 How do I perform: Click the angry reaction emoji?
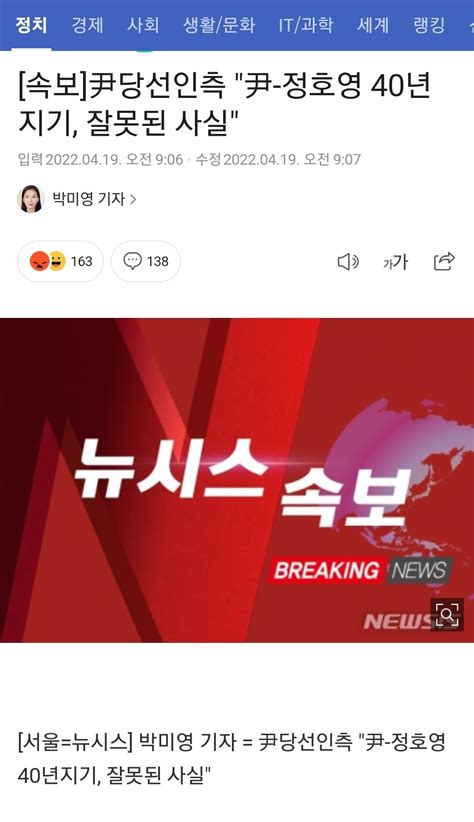click(39, 261)
